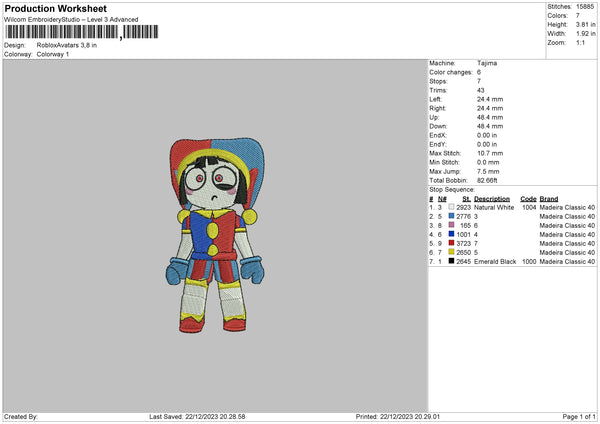Click the 'N#' column header

[x=442, y=199]
